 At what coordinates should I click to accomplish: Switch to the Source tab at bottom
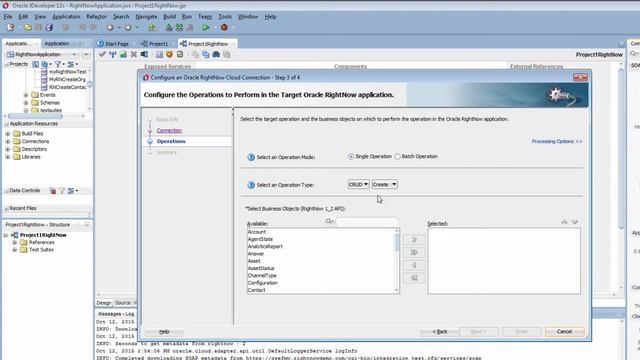[122, 303]
